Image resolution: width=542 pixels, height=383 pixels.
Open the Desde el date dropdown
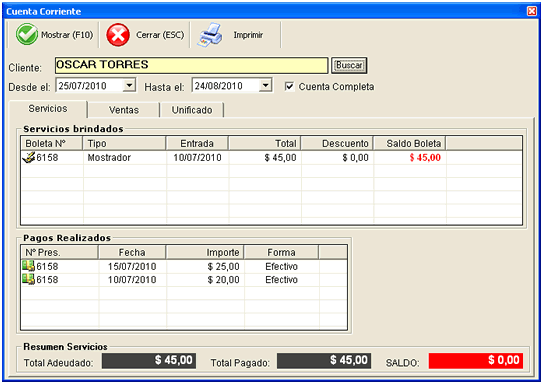(x=129, y=85)
